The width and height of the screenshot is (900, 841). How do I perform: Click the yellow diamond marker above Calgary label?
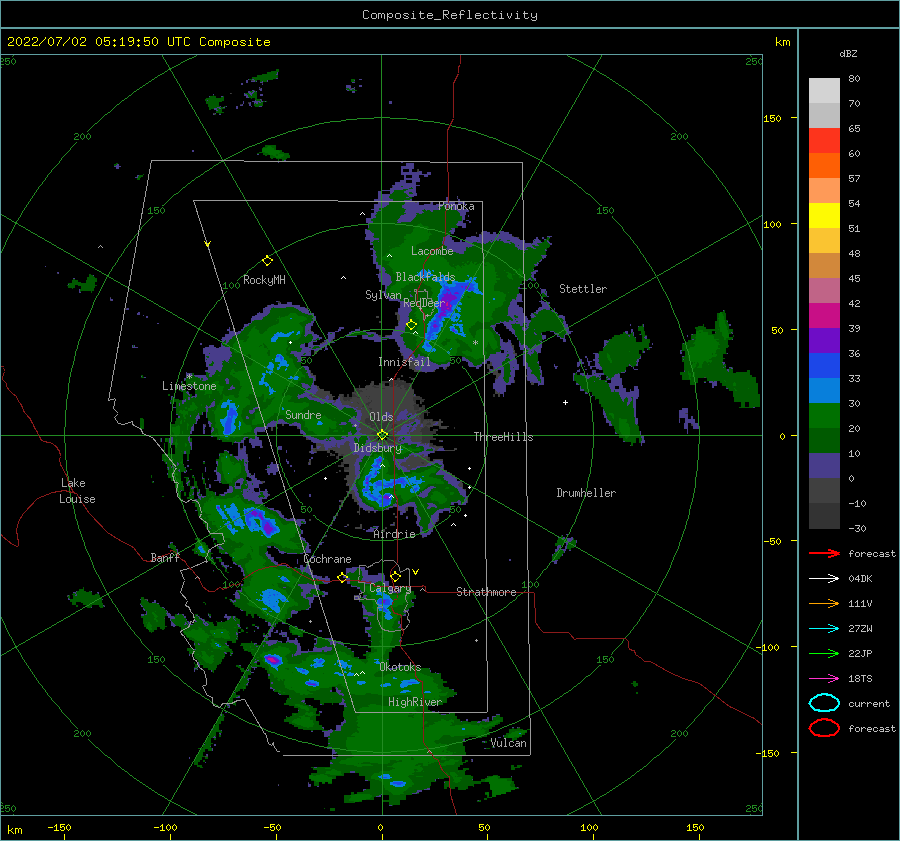pyautogui.click(x=395, y=576)
